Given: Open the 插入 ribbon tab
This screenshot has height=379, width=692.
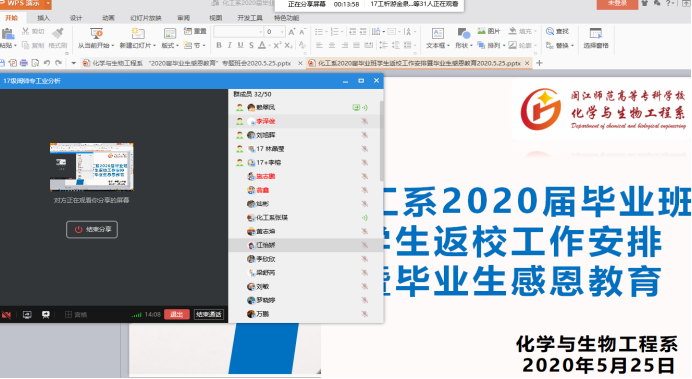Looking at the screenshot, I should (43, 18).
